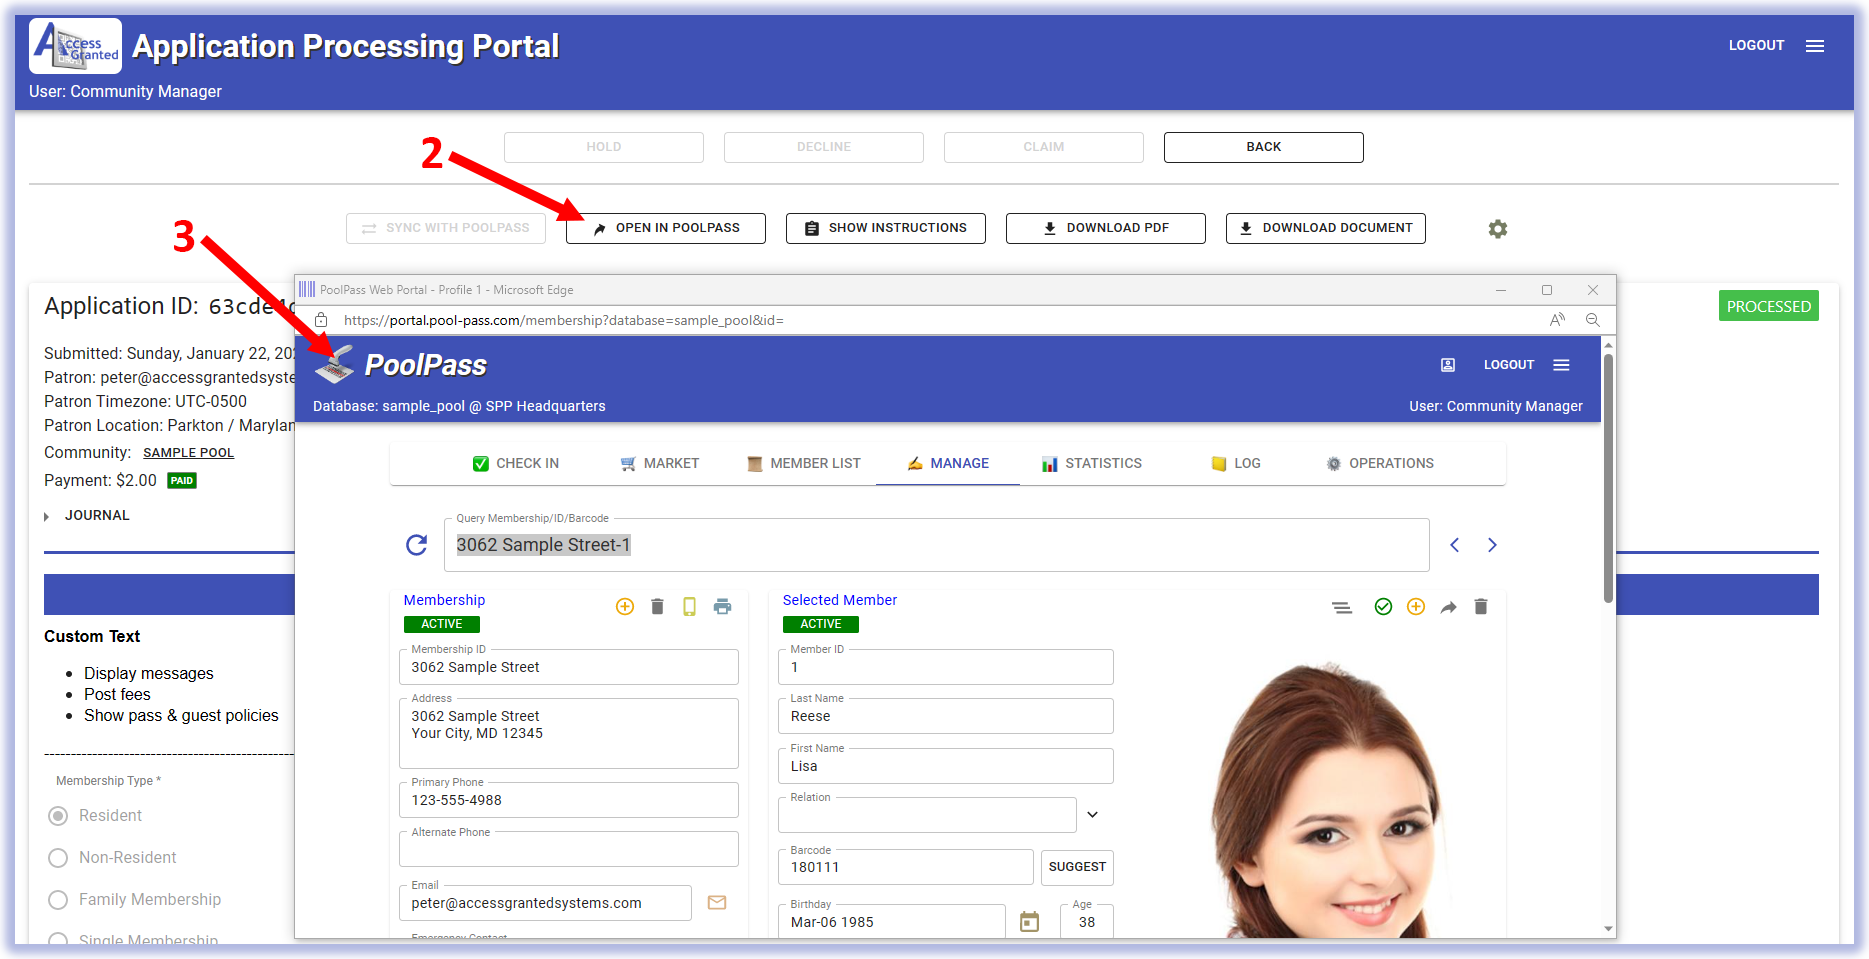Send email using the envelope icon
Viewport: 1869px width, 959px height.
(x=717, y=903)
